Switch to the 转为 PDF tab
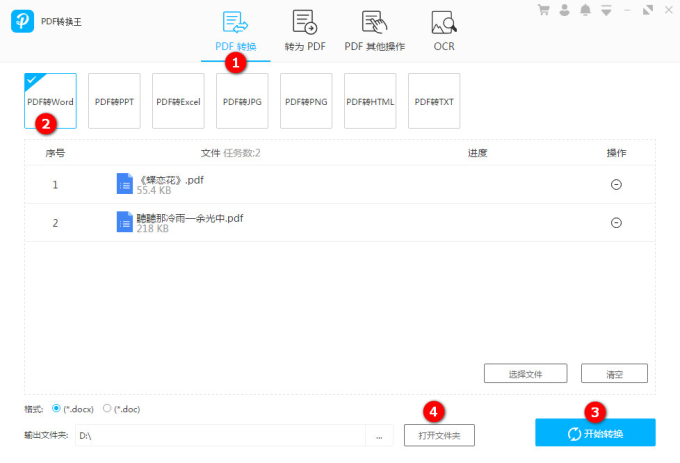This screenshot has width=680, height=463. tap(304, 32)
